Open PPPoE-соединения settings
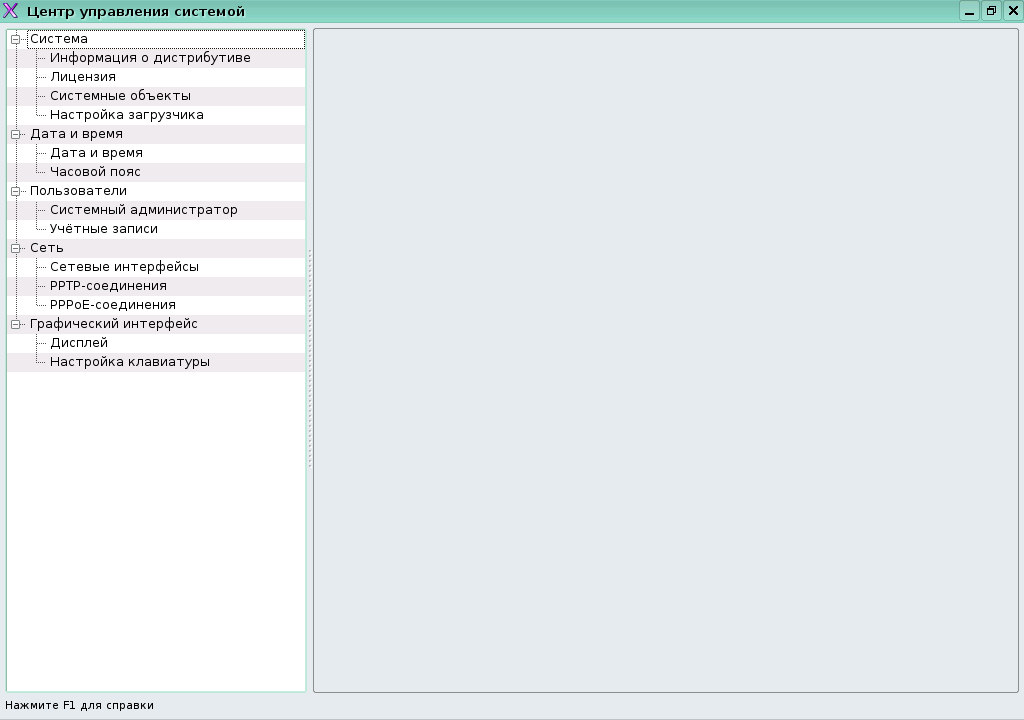The image size is (1024, 720). 113,305
